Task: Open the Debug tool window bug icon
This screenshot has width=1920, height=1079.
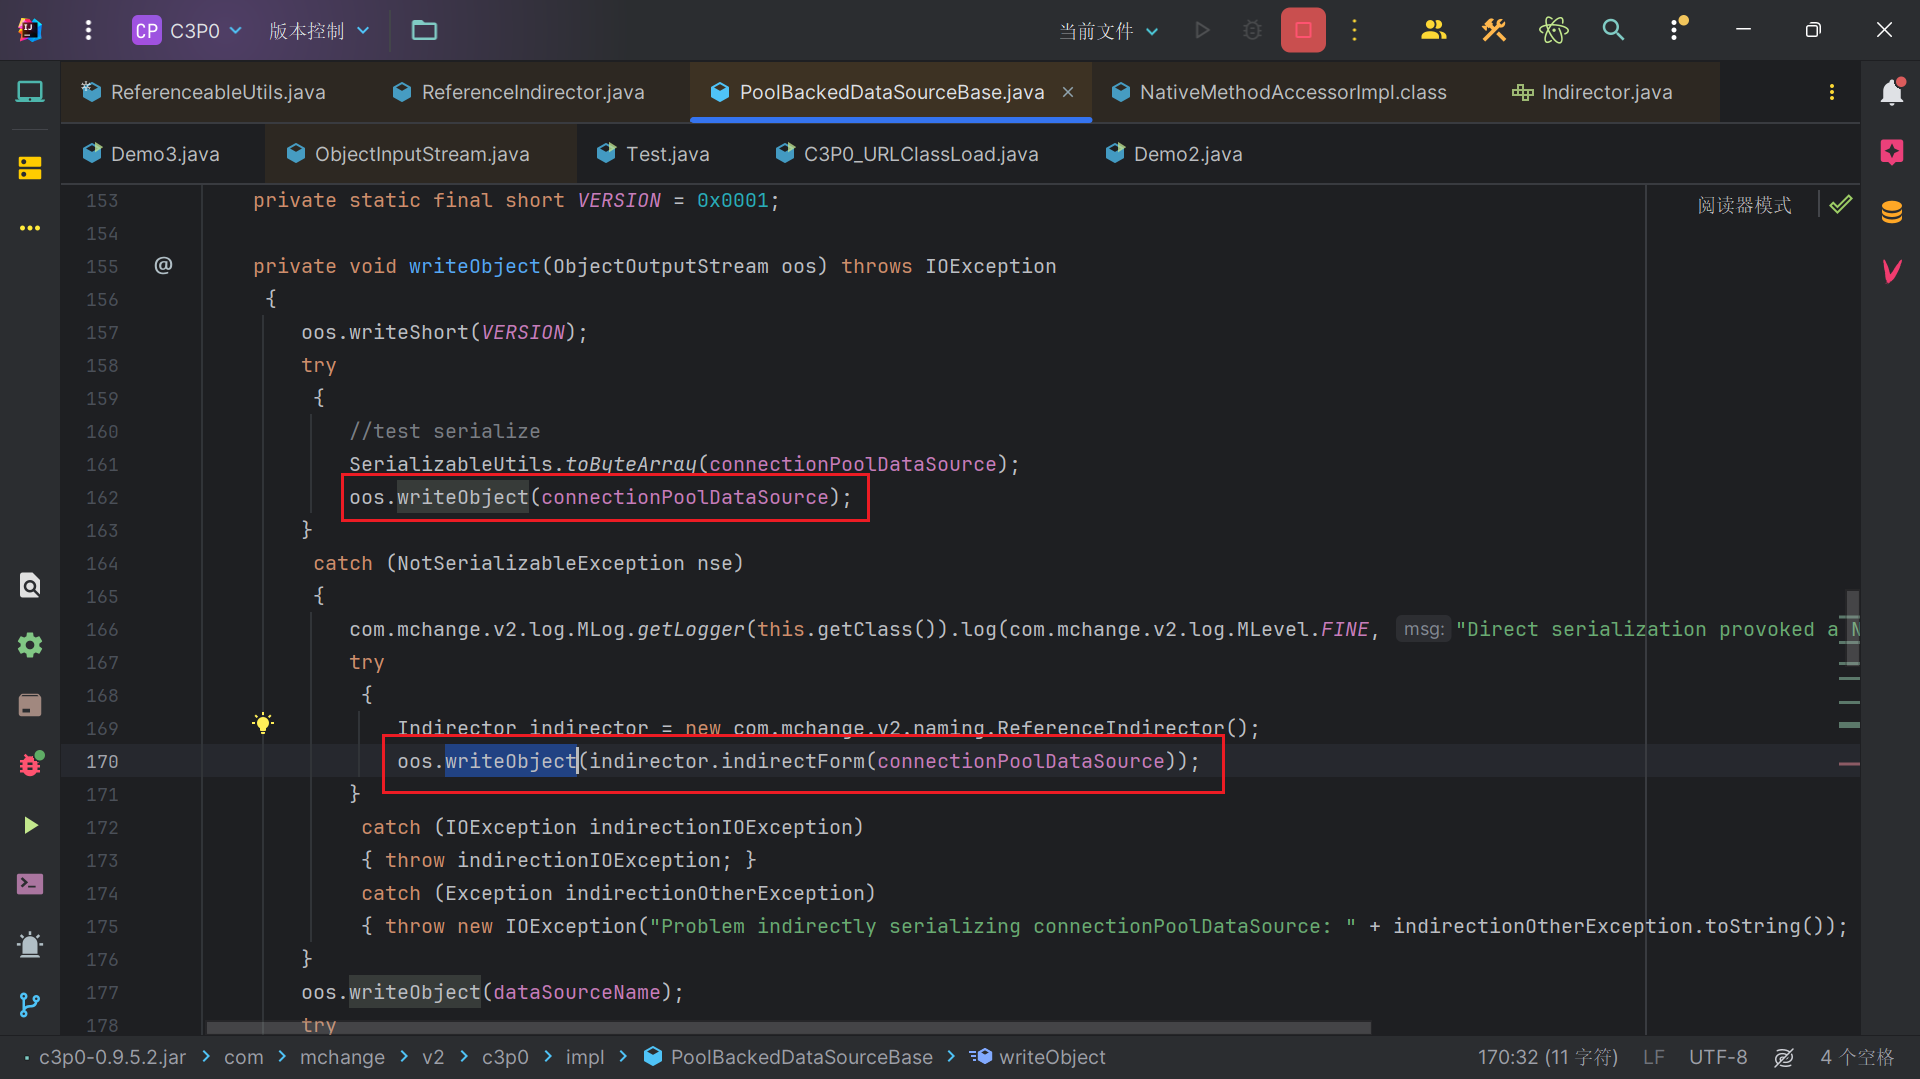Action: click(30, 764)
